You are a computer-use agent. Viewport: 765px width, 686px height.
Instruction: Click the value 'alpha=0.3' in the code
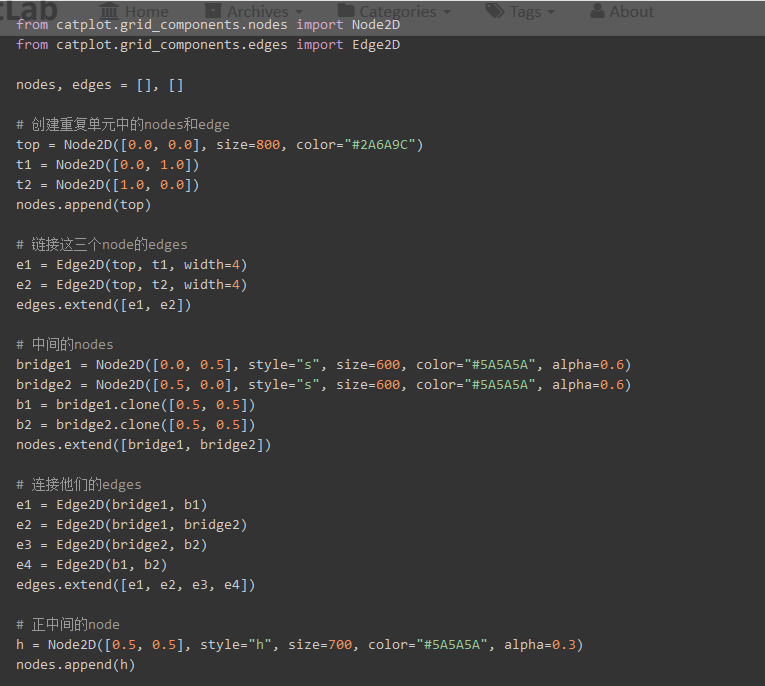[540, 645]
